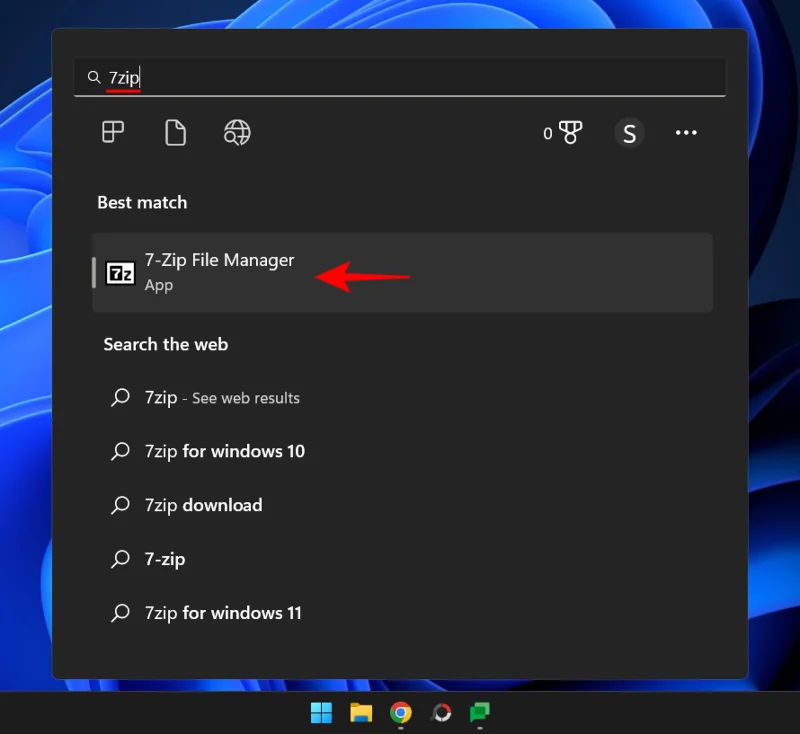Viewport: 800px width, 734px height.
Task: Select the Documents filter icon
Action: [x=174, y=133]
